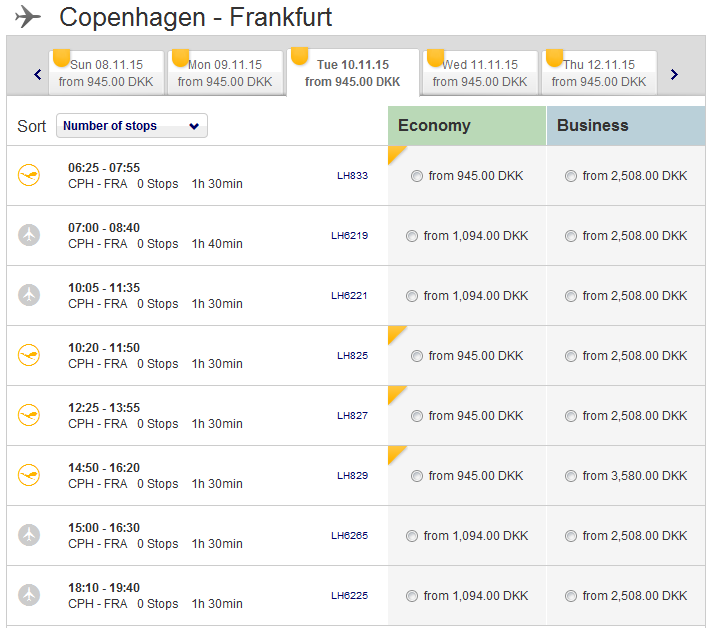Switch to the Sun 08.11.15 date tab

click(x=108, y=73)
